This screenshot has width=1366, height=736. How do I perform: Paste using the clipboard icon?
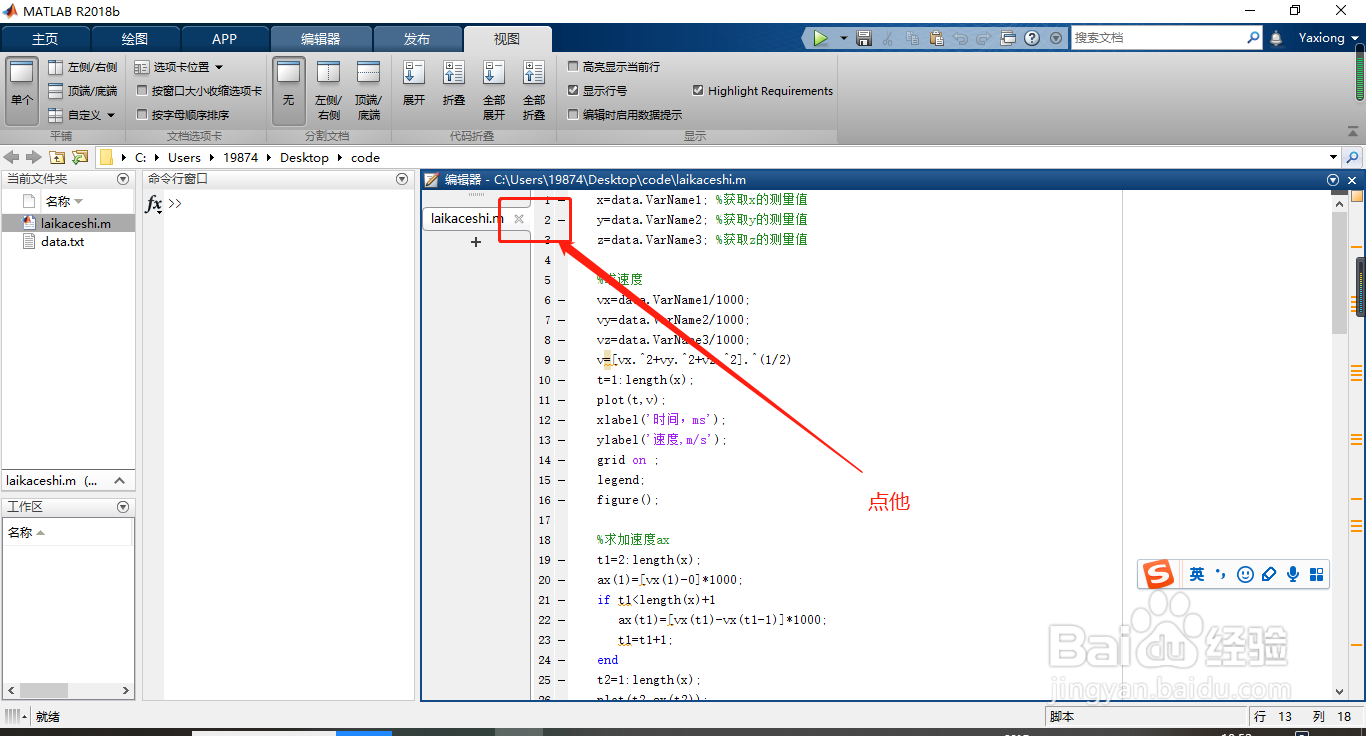coord(936,38)
